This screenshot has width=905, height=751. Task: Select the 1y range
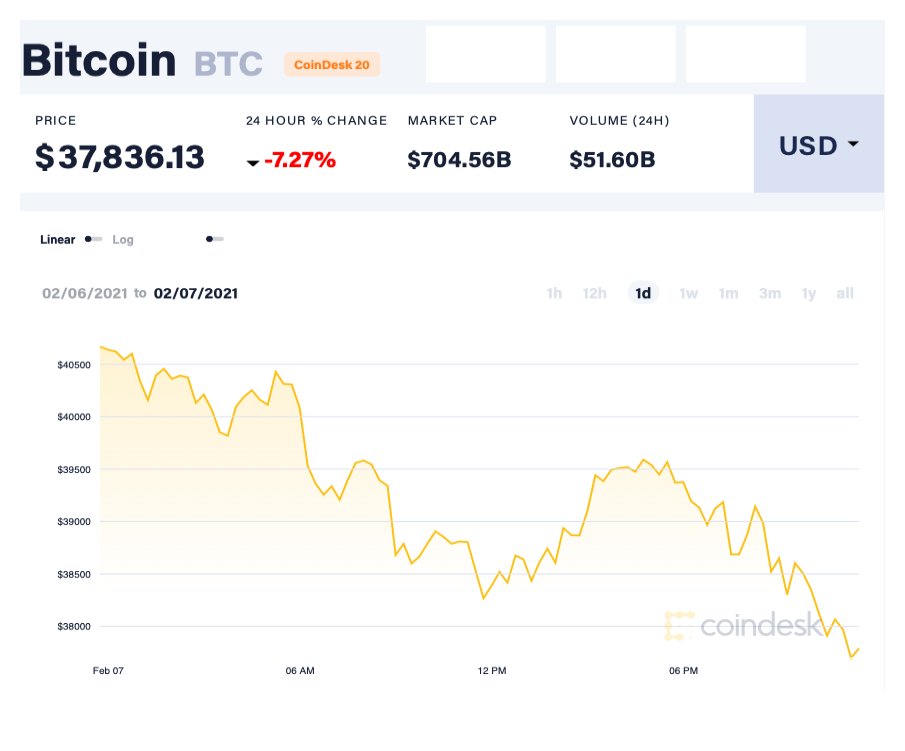point(808,293)
